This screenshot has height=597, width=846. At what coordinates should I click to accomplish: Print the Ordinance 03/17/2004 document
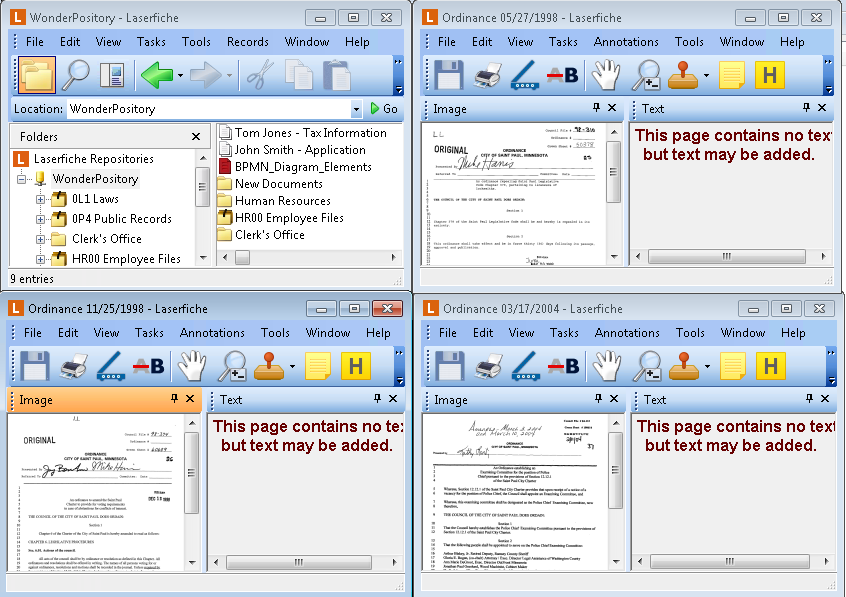(488, 366)
